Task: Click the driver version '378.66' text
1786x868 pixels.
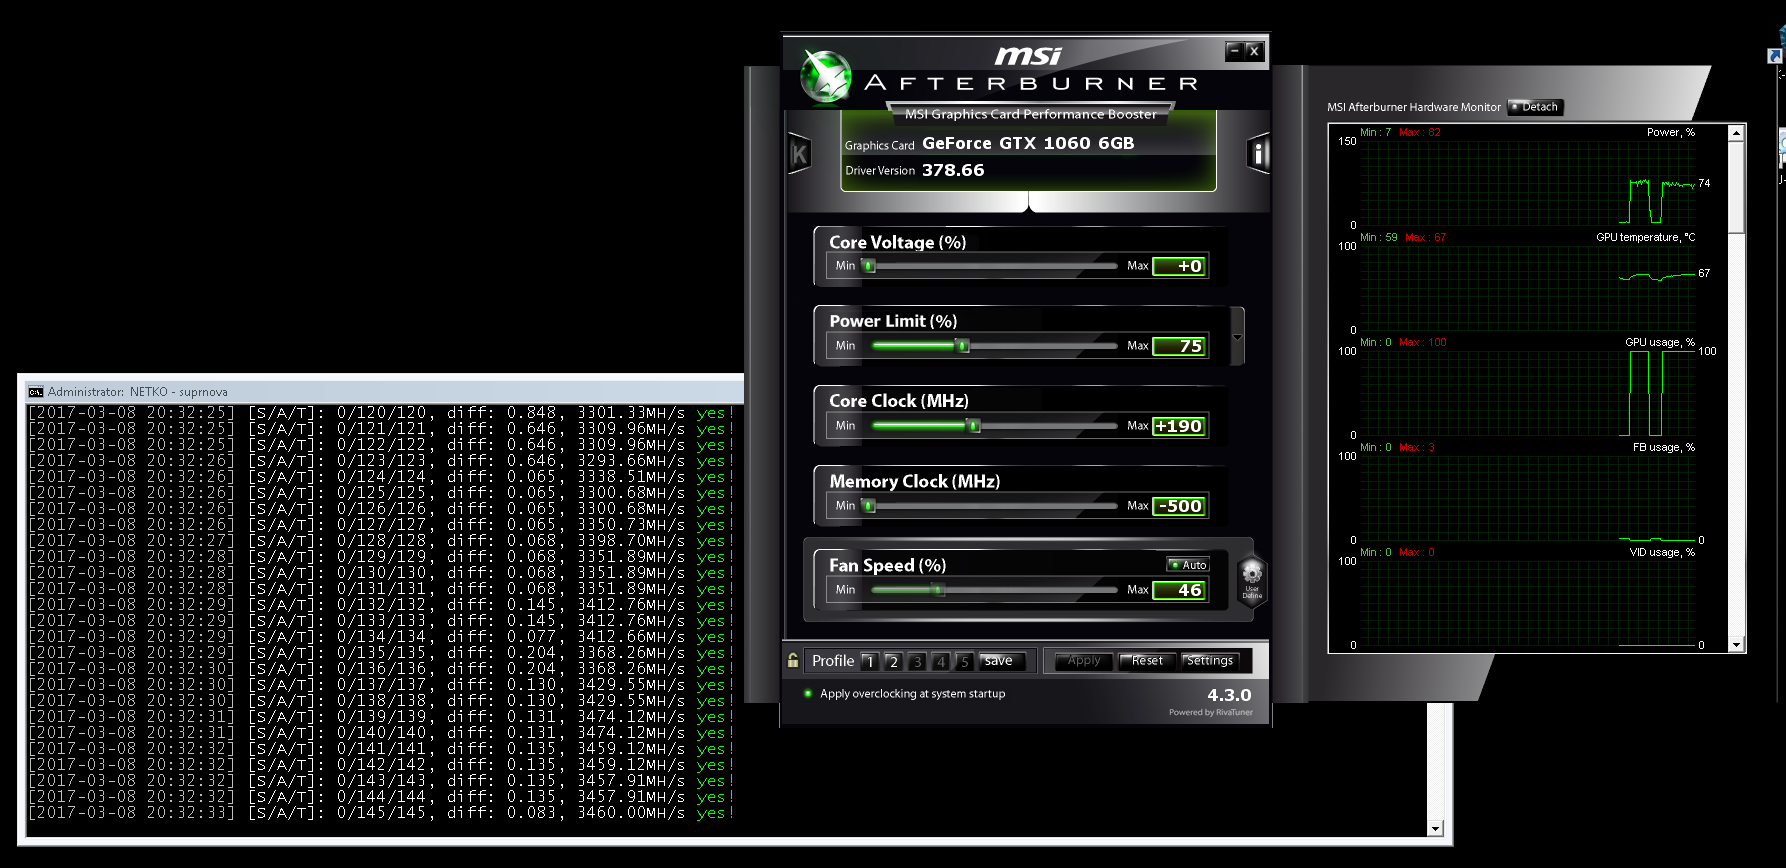Action: (953, 170)
